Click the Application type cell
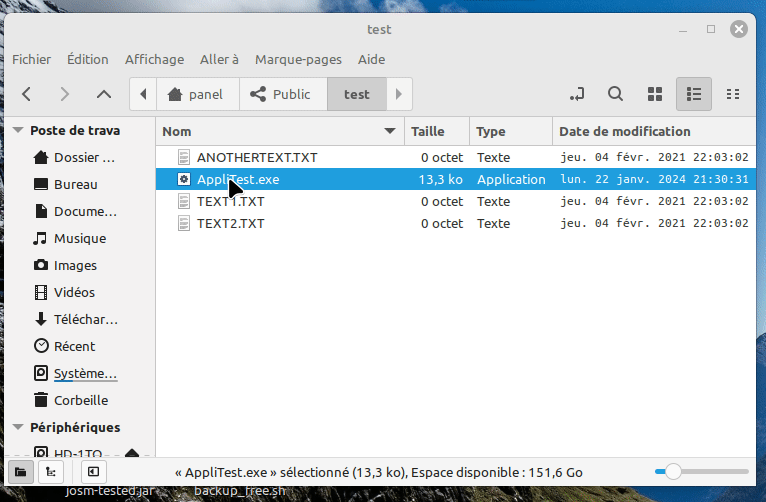Viewport: 766px width, 502px height. coord(511,179)
